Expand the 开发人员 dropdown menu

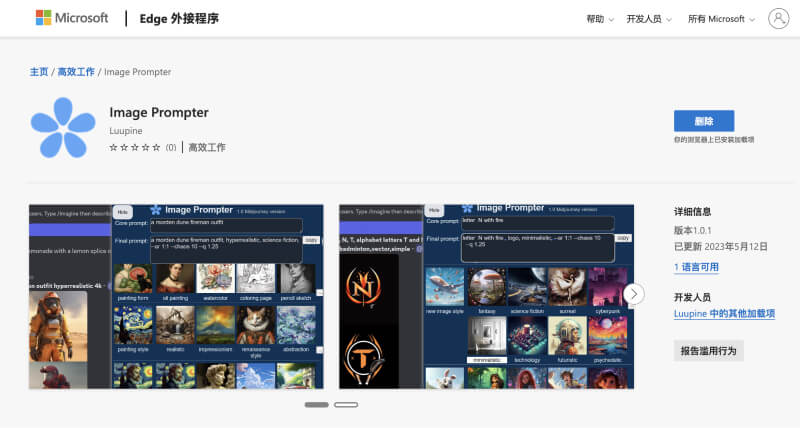tap(648, 19)
